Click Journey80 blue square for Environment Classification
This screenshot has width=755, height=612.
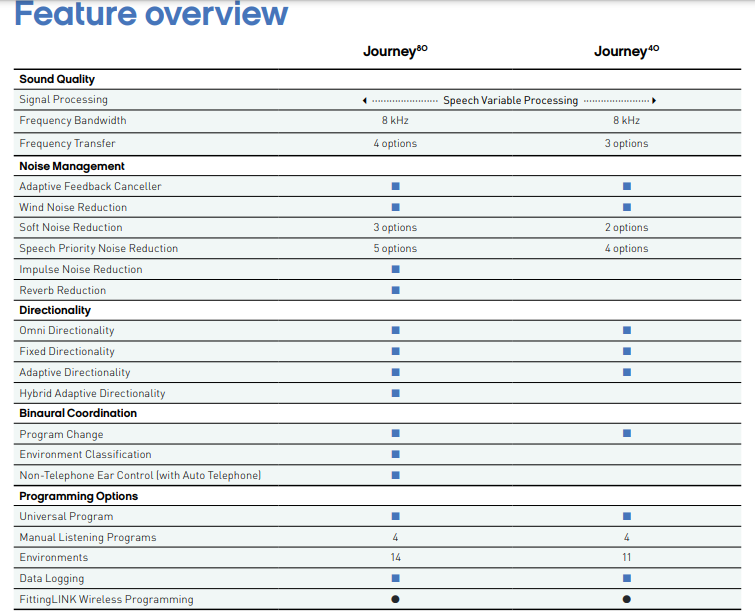(395, 454)
